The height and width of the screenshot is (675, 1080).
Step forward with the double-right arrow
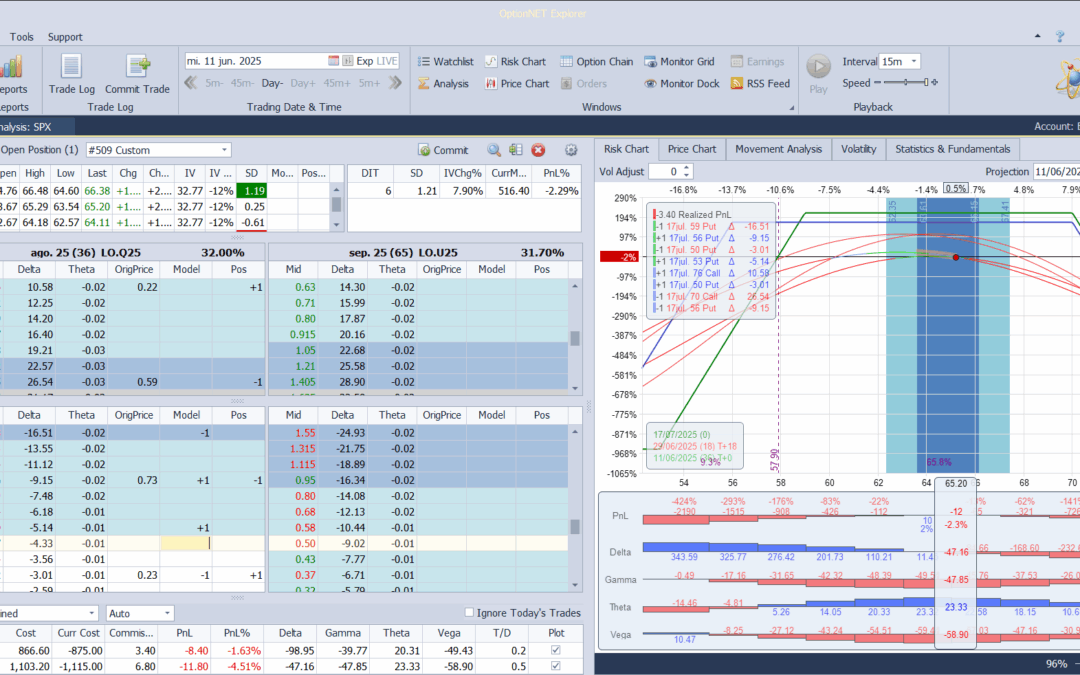pos(395,83)
